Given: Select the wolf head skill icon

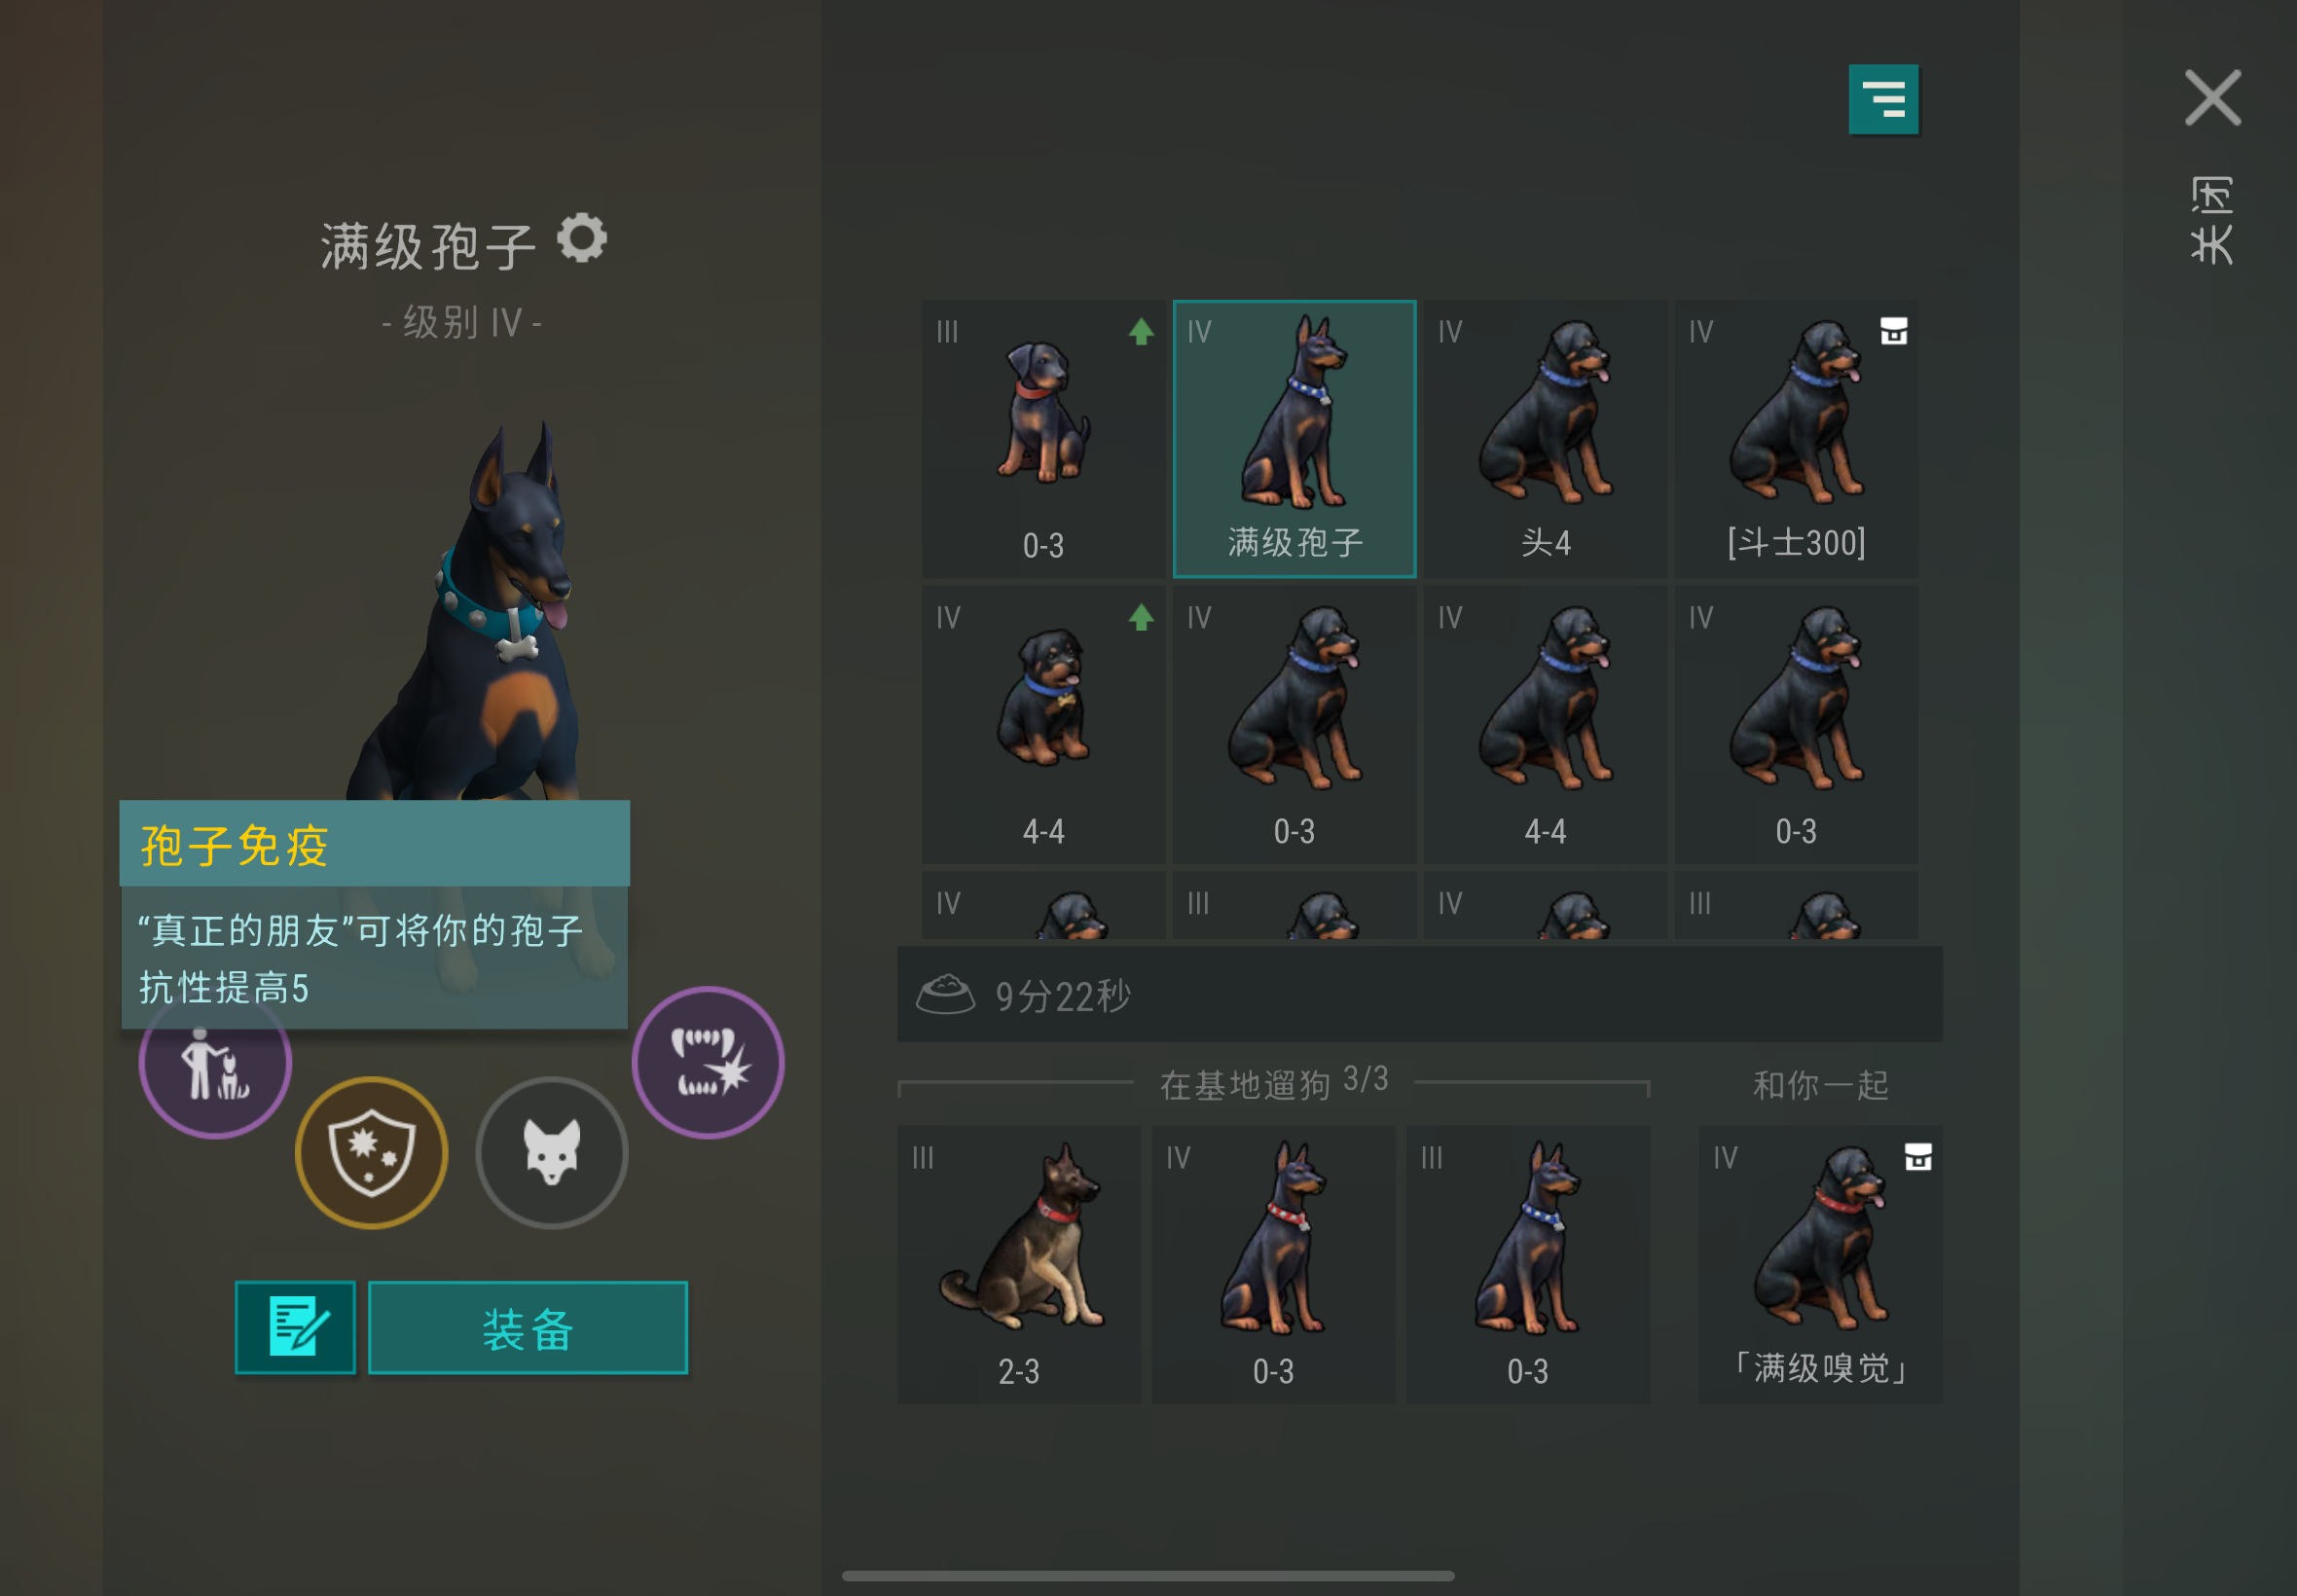Looking at the screenshot, I should click(x=552, y=1152).
